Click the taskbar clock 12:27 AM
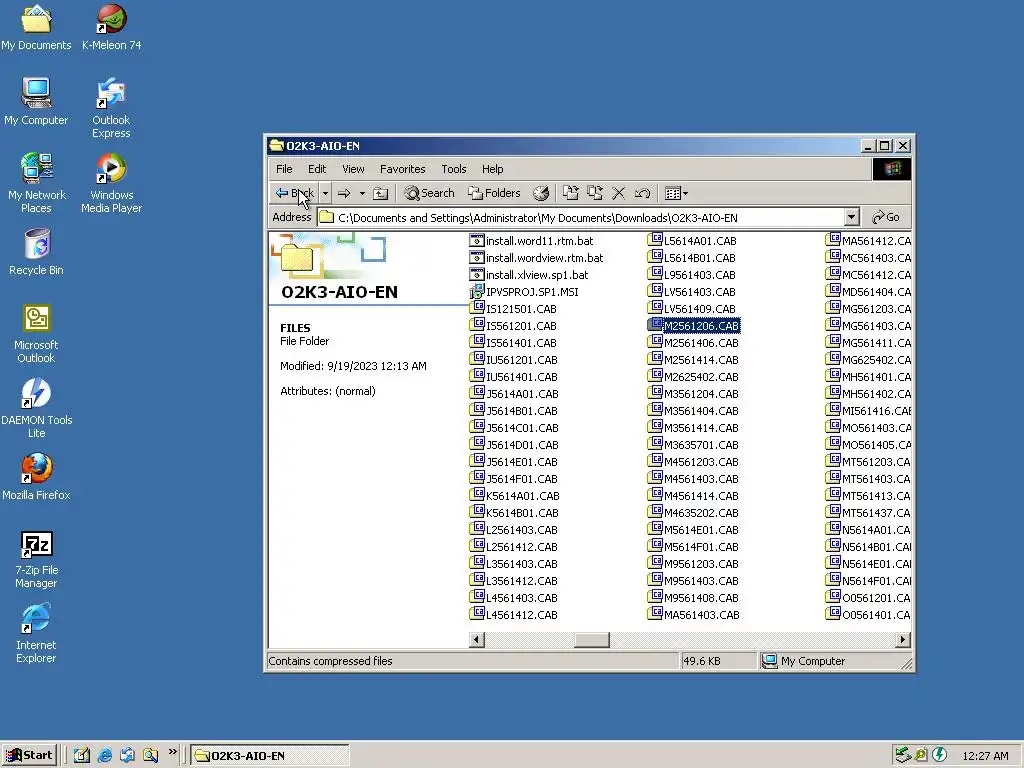 (x=985, y=756)
